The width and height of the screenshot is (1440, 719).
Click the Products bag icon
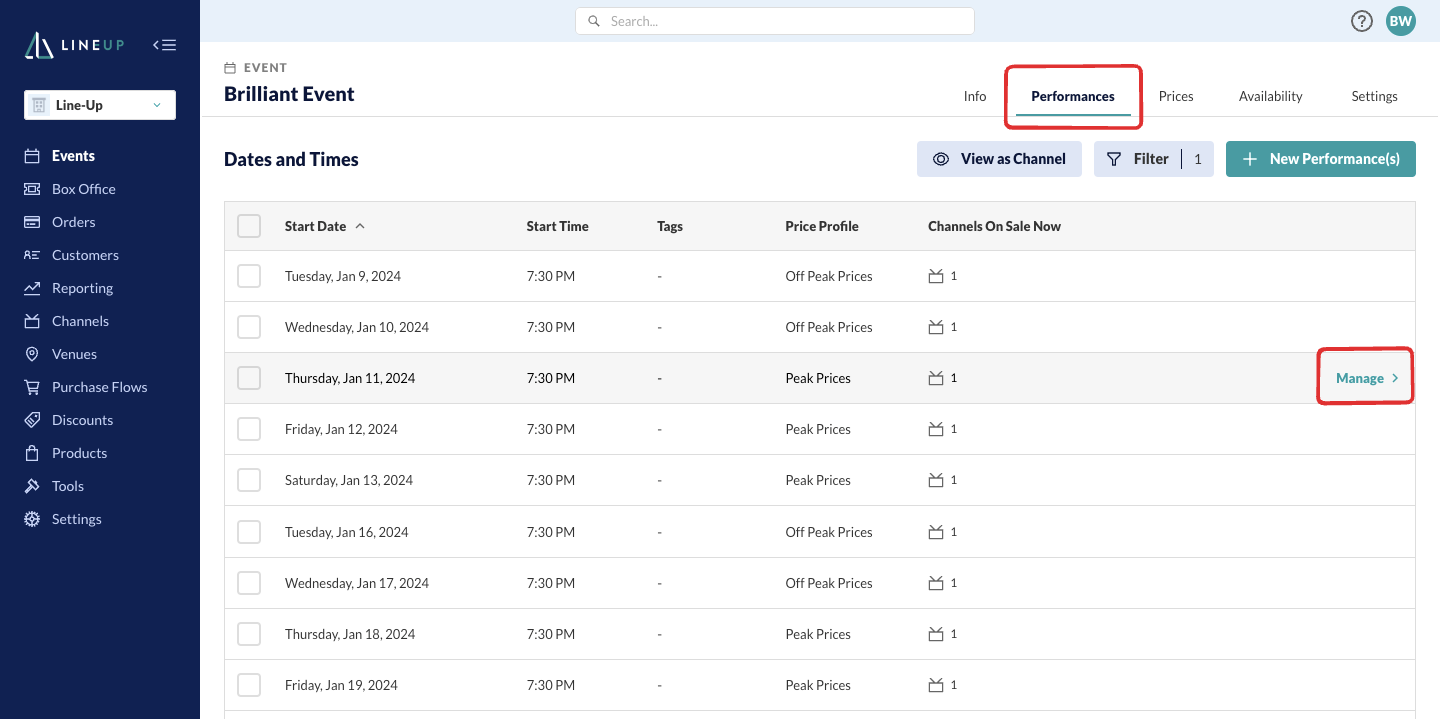pyautogui.click(x=32, y=453)
